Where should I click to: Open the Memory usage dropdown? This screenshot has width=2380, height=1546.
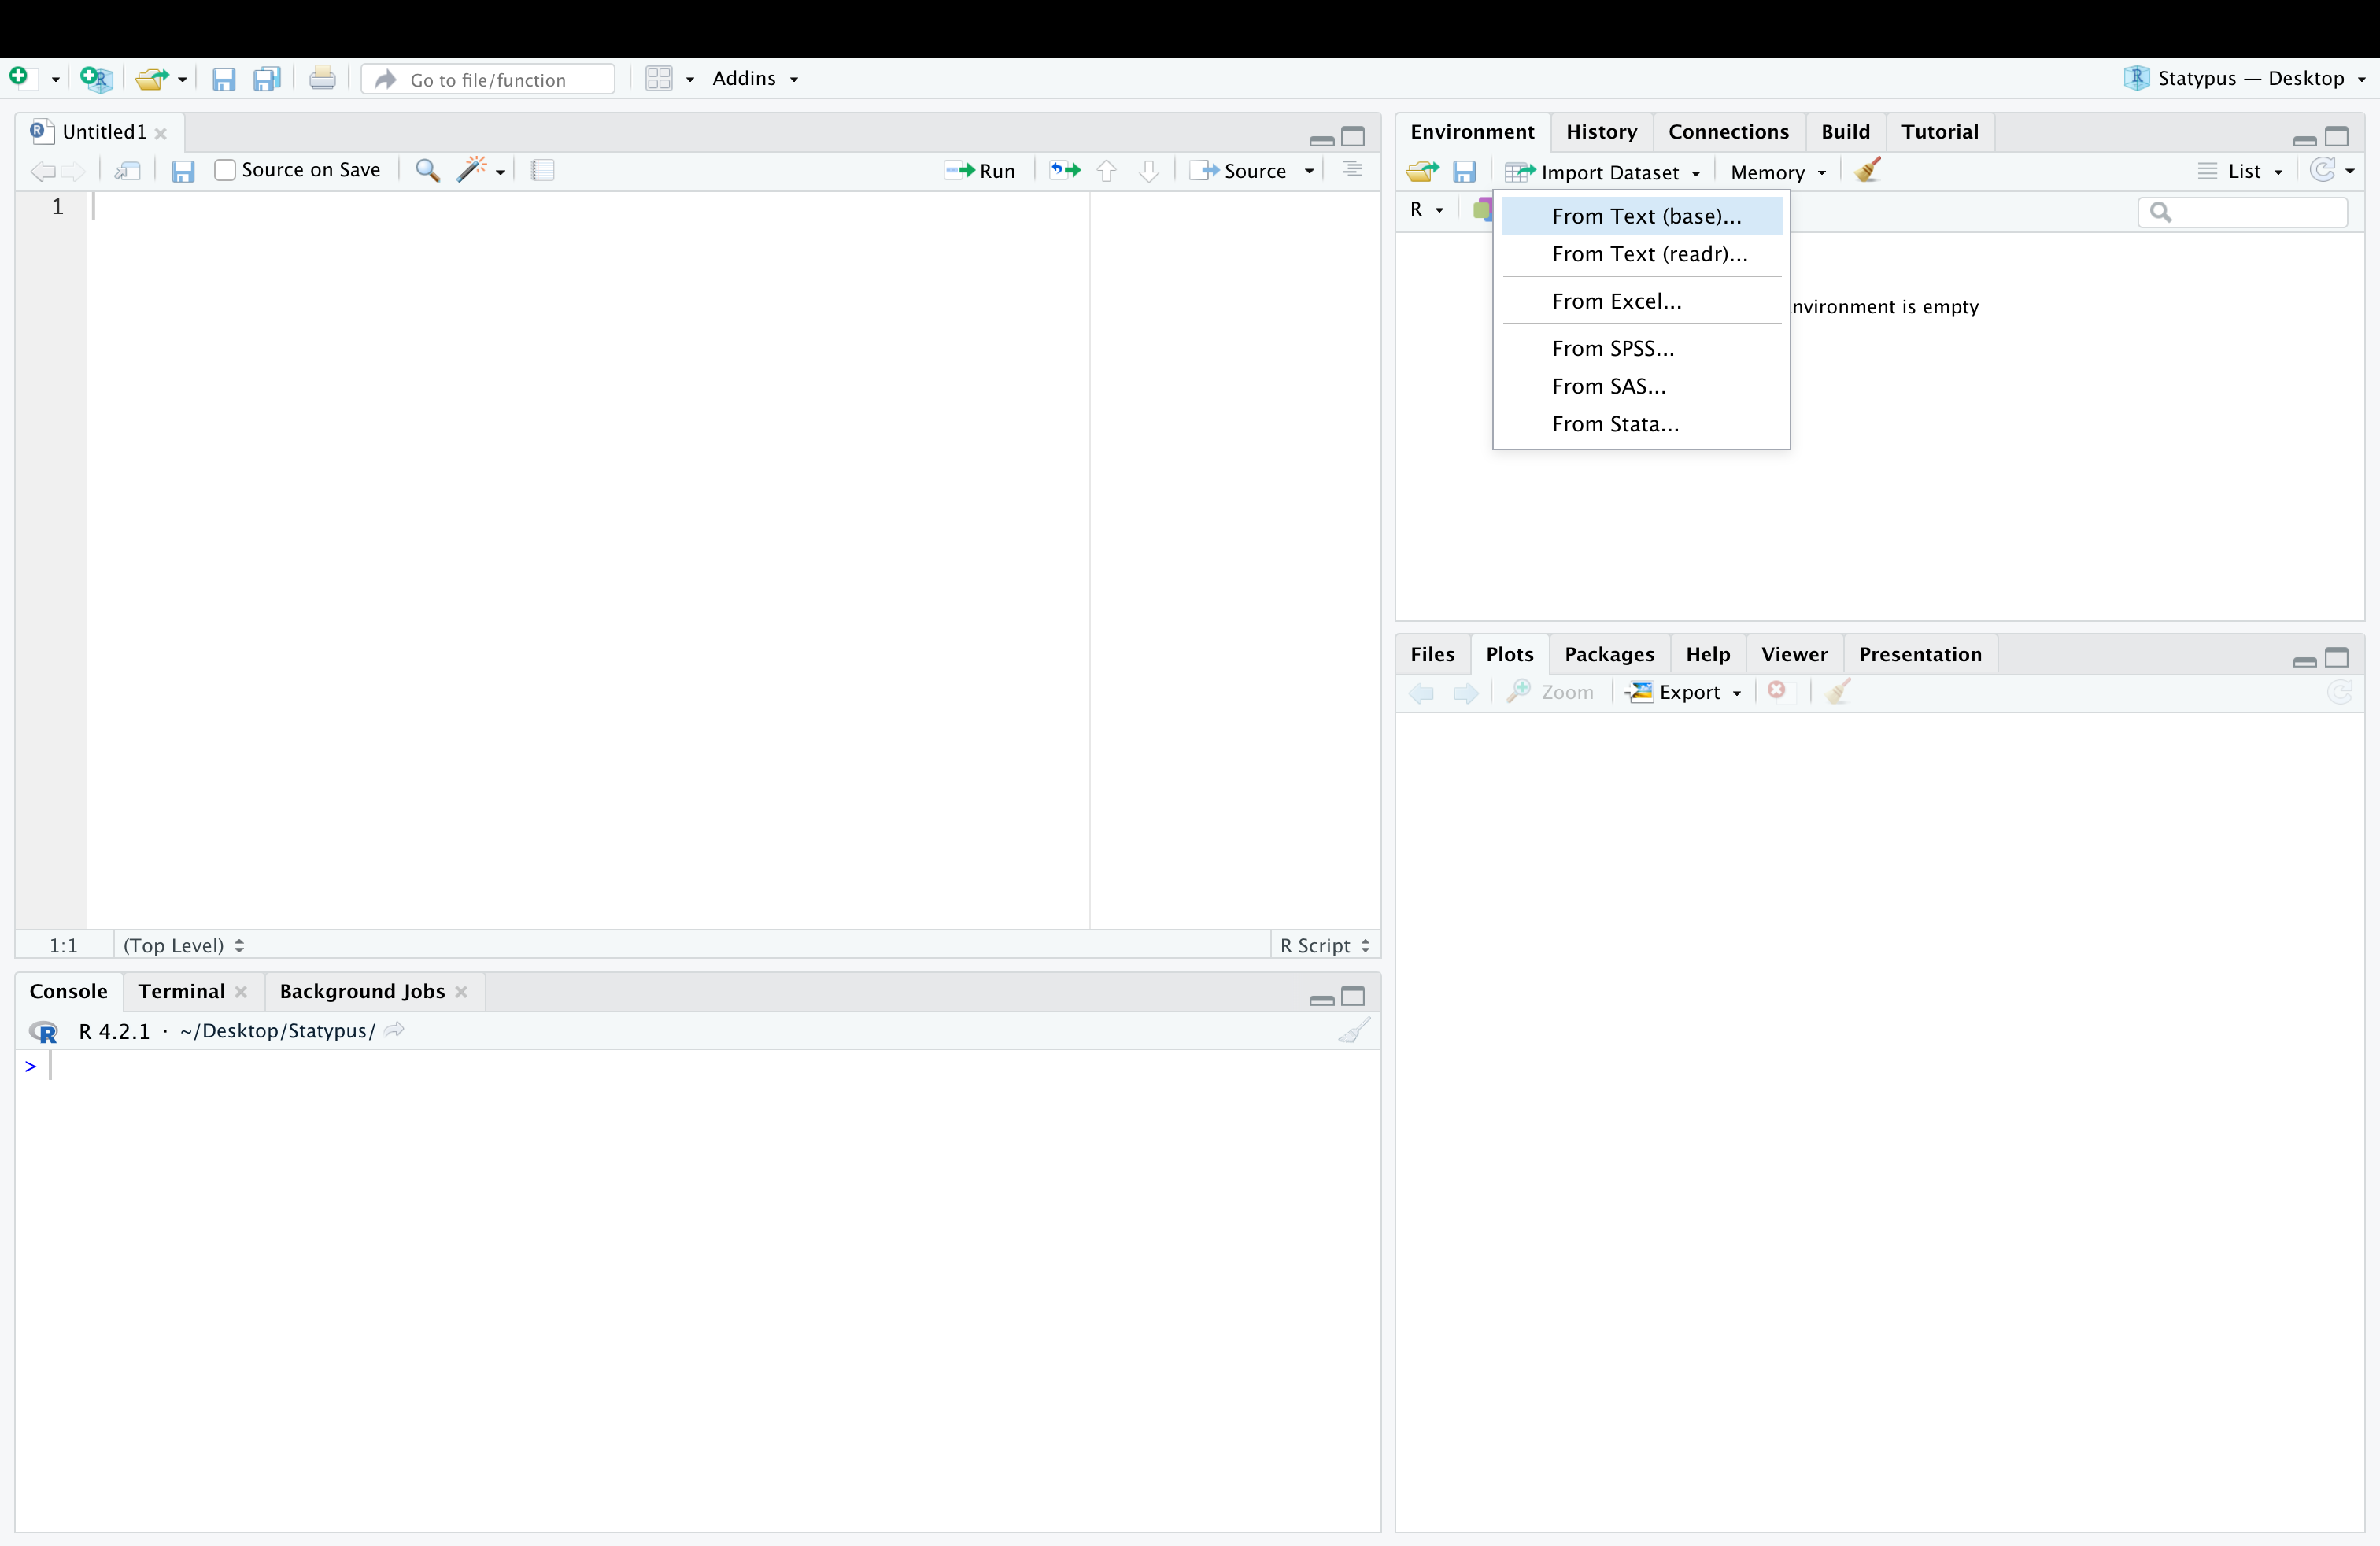(1778, 172)
